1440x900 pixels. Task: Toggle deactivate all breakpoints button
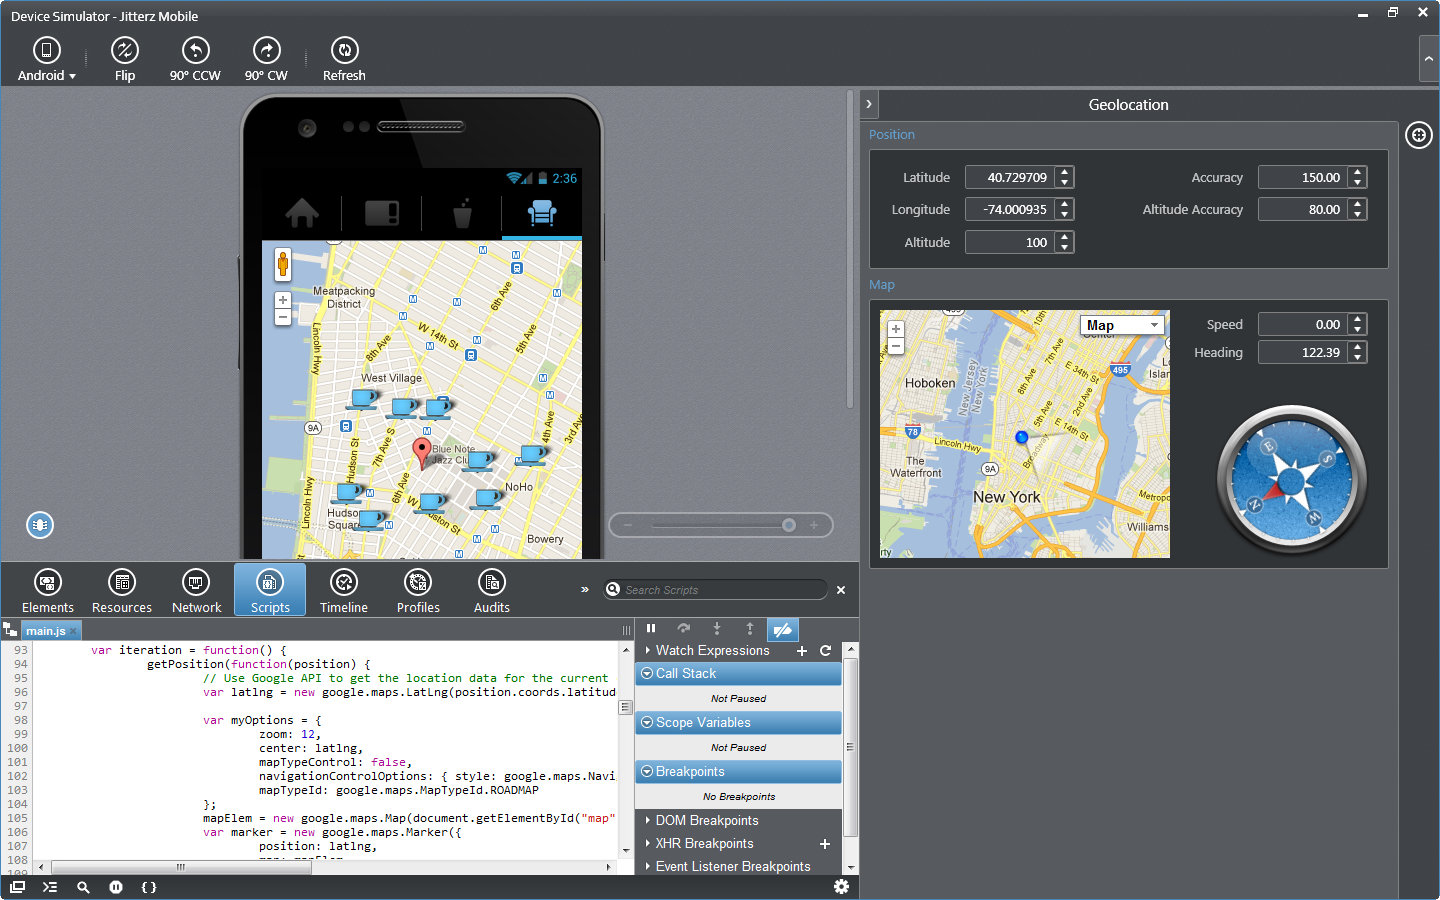(782, 629)
